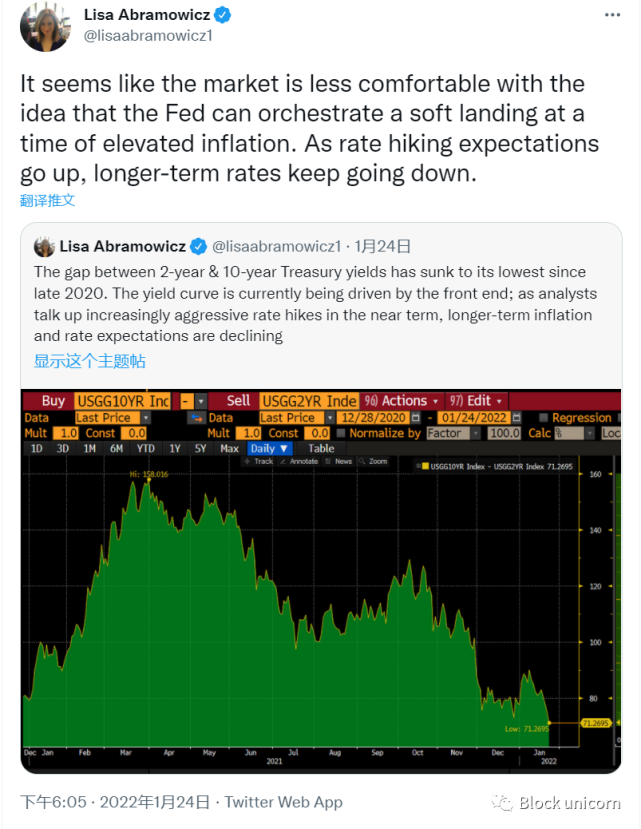
Task: Select the Annotate pencil tool
Action: (299, 462)
